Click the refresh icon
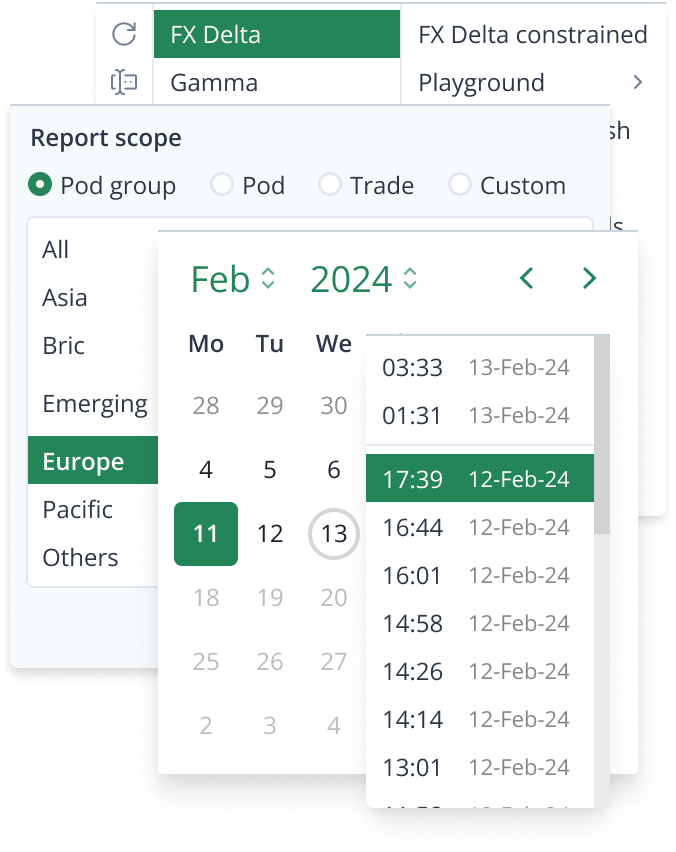This screenshot has height=852, width=676. (124, 34)
